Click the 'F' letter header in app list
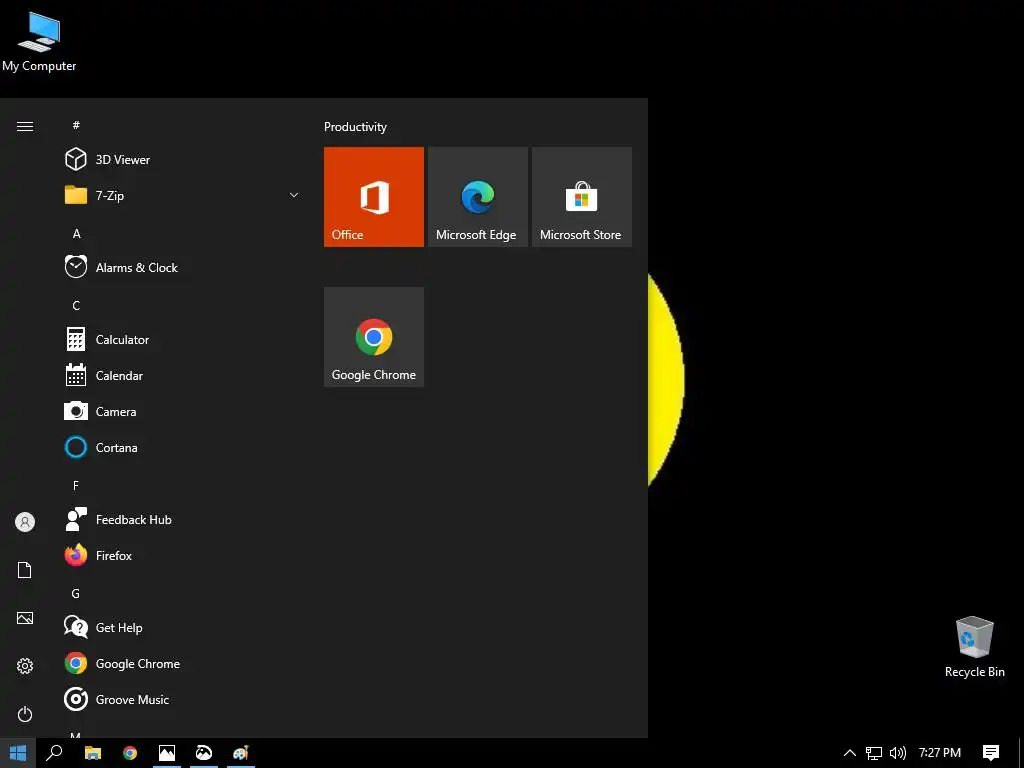1024x768 pixels. (x=76, y=485)
